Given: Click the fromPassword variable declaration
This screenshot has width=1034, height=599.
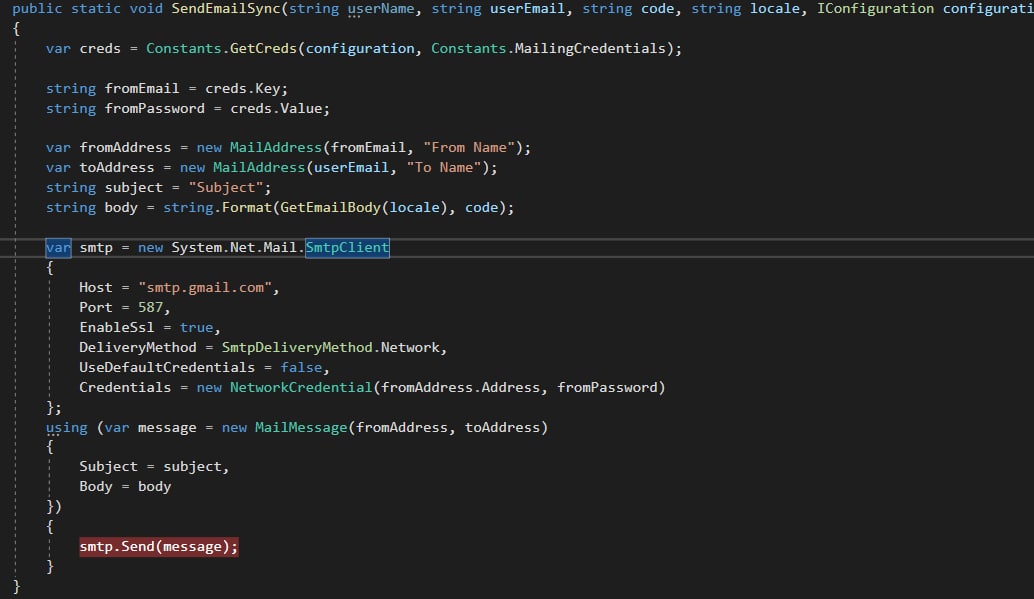Looking at the screenshot, I should click(154, 108).
